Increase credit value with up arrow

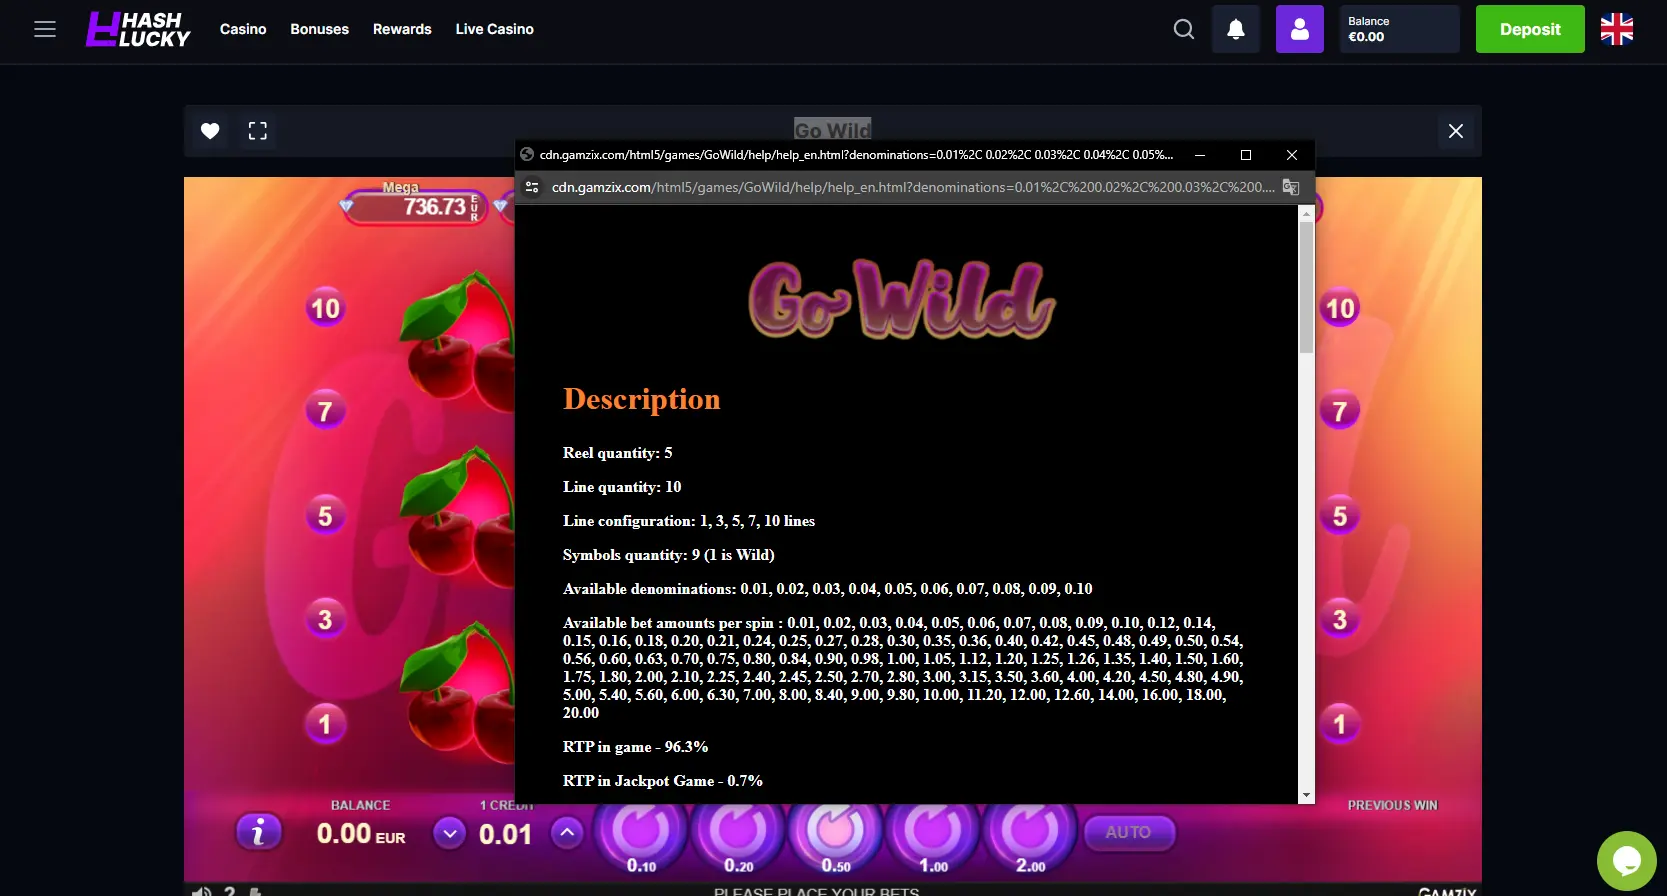tap(567, 833)
